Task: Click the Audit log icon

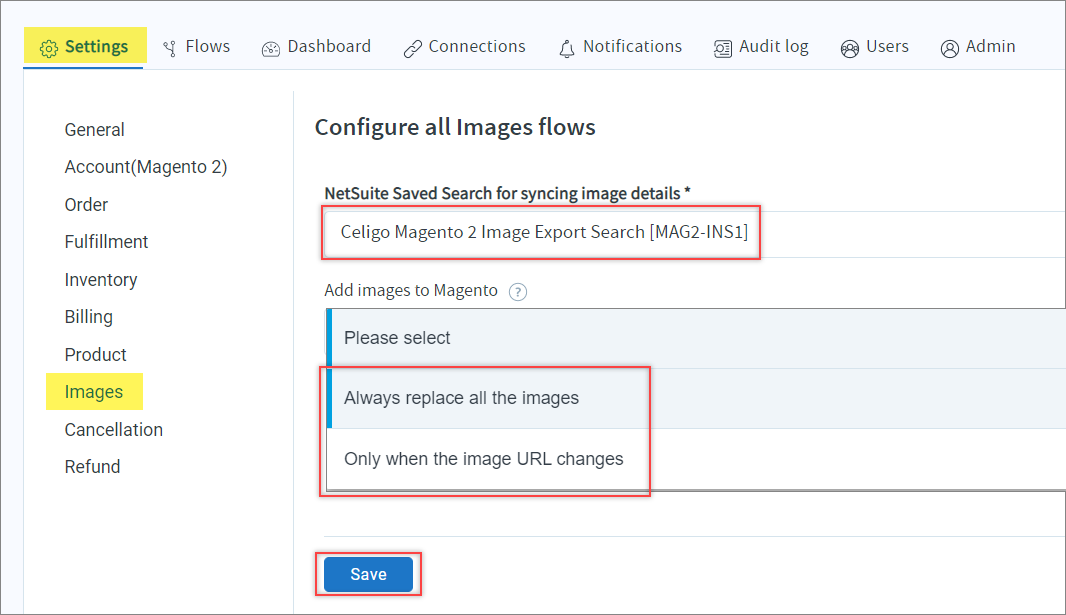Action: tap(723, 48)
